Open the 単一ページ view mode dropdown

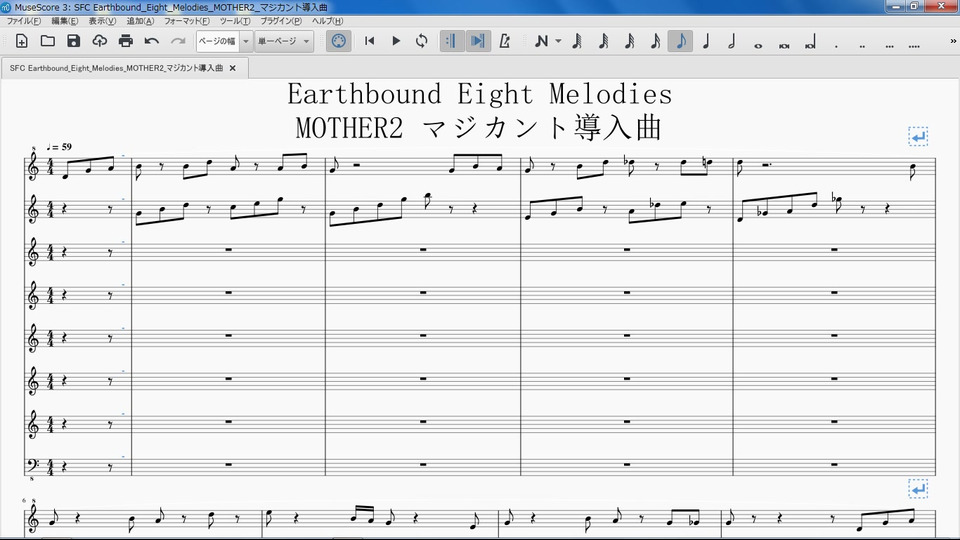coord(283,41)
